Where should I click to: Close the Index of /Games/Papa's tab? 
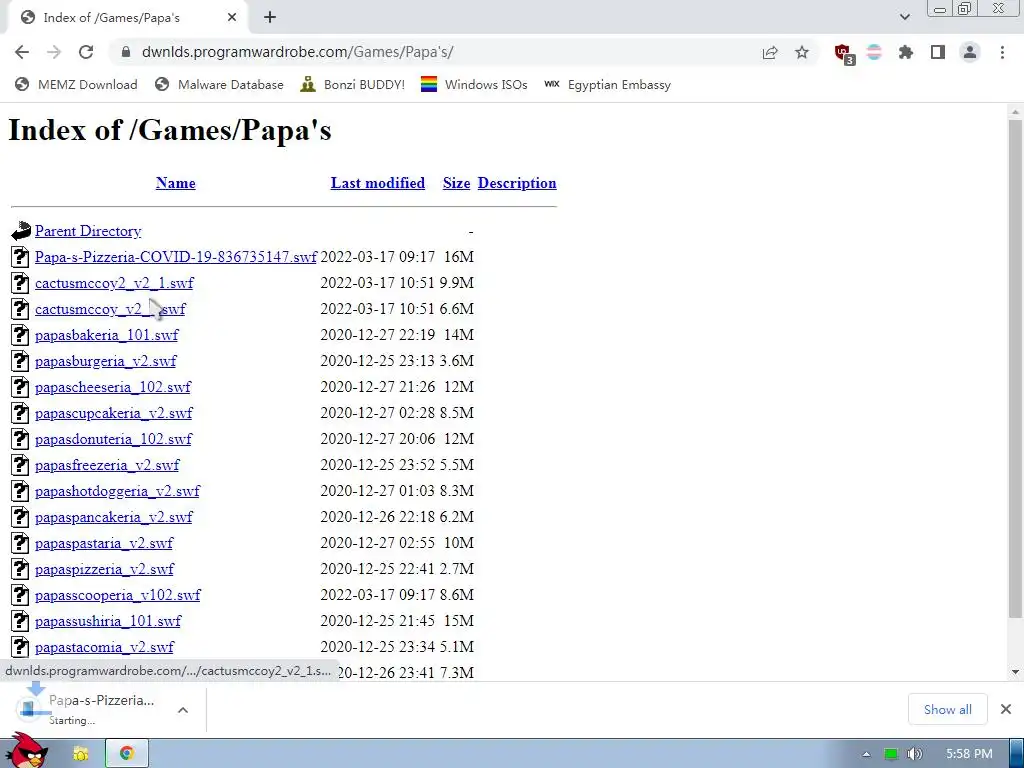[232, 18]
